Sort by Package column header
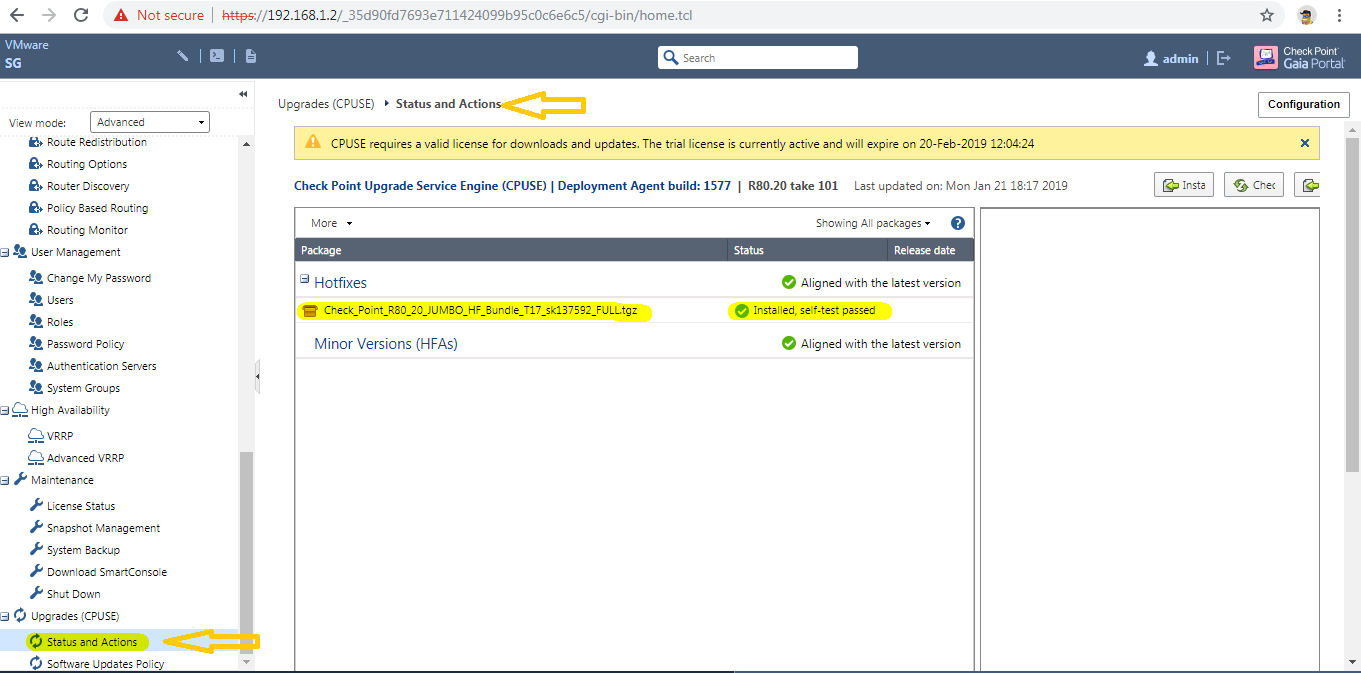This screenshot has height=673, width=1361. click(511, 250)
